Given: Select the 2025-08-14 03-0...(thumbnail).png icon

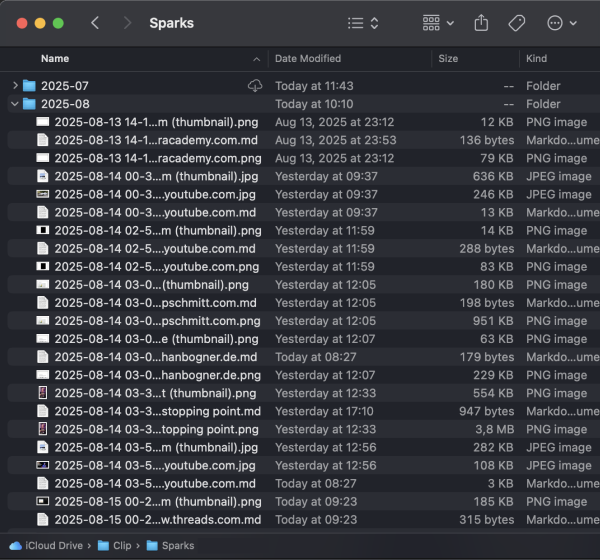Looking at the screenshot, I should point(42,284).
